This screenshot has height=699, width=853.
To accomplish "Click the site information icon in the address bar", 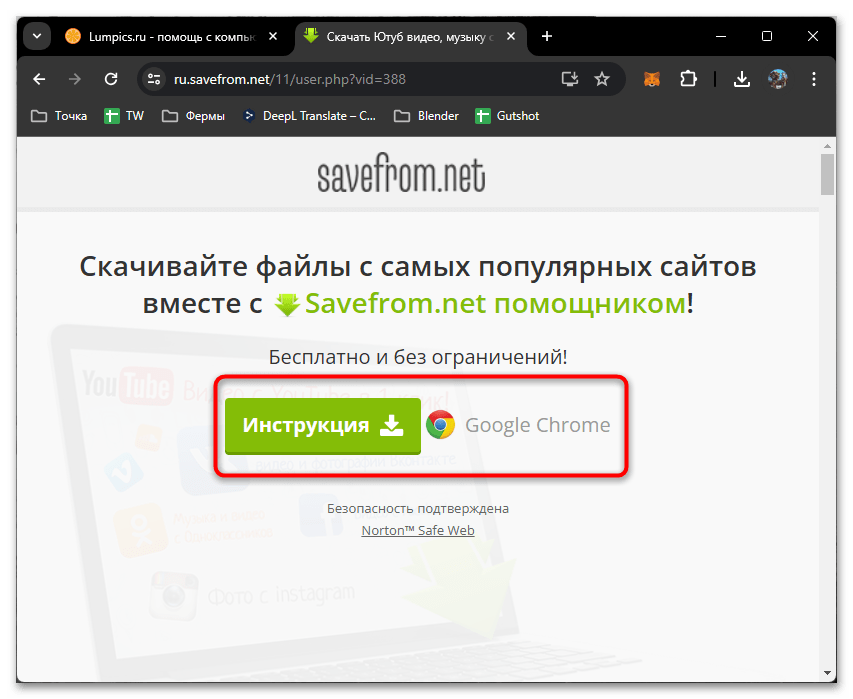I will point(153,78).
